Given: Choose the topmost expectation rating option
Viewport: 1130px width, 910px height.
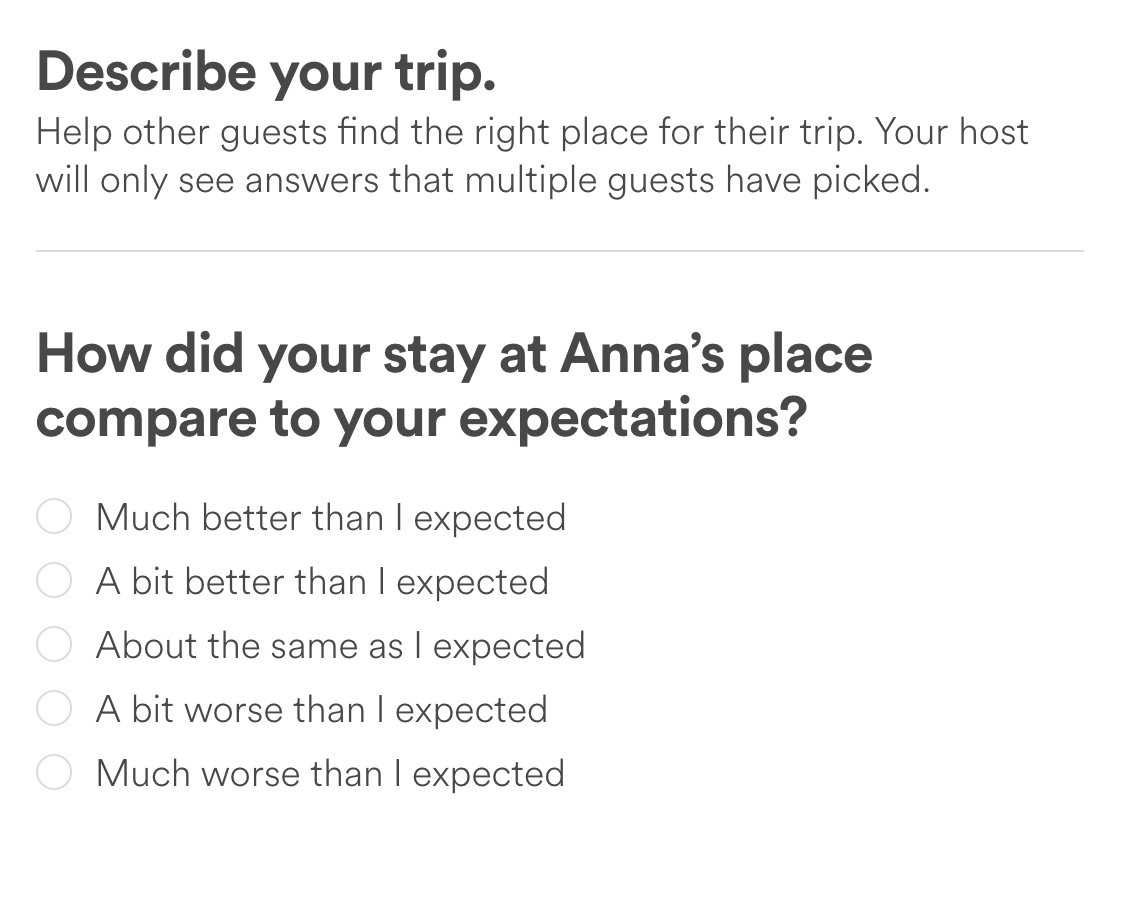Looking at the screenshot, I should click(54, 517).
